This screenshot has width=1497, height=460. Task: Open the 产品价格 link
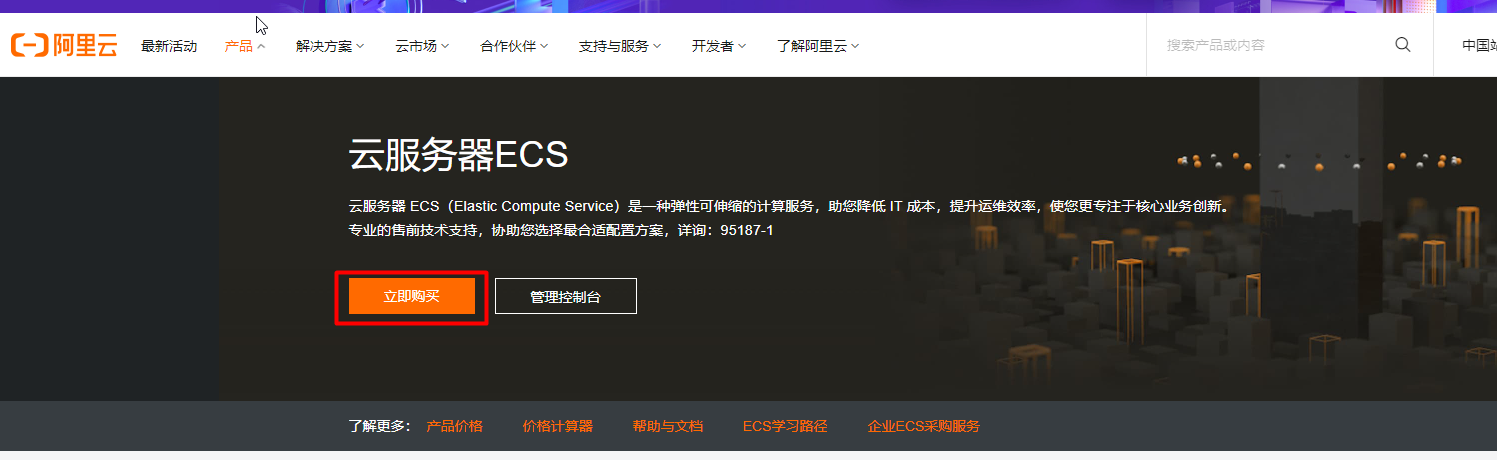pyautogui.click(x=455, y=426)
